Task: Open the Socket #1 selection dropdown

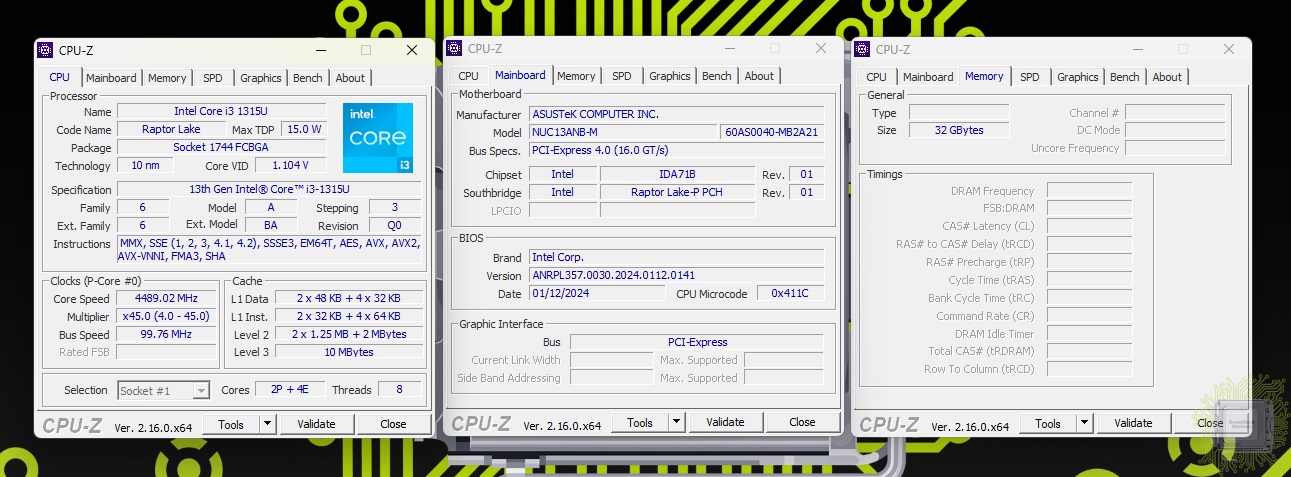Action: point(164,390)
